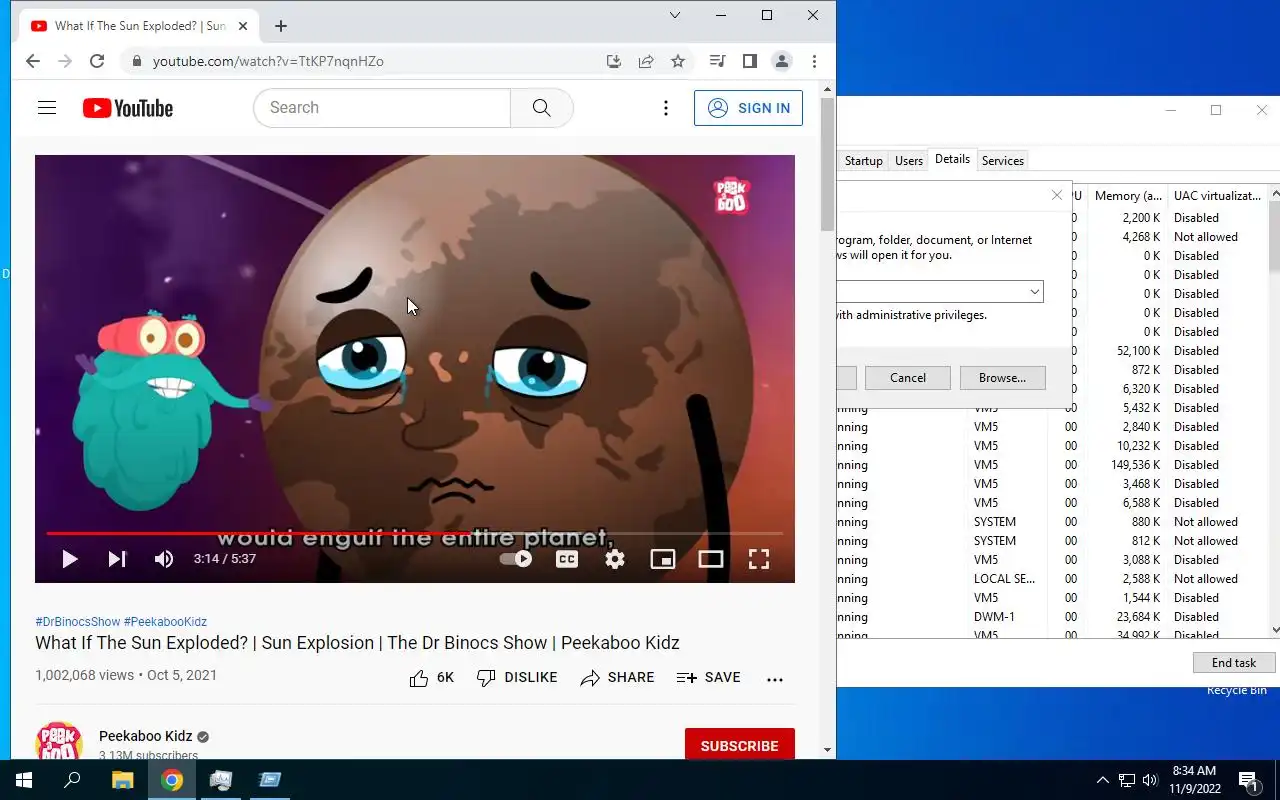Reload the current page

pyautogui.click(x=97, y=61)
